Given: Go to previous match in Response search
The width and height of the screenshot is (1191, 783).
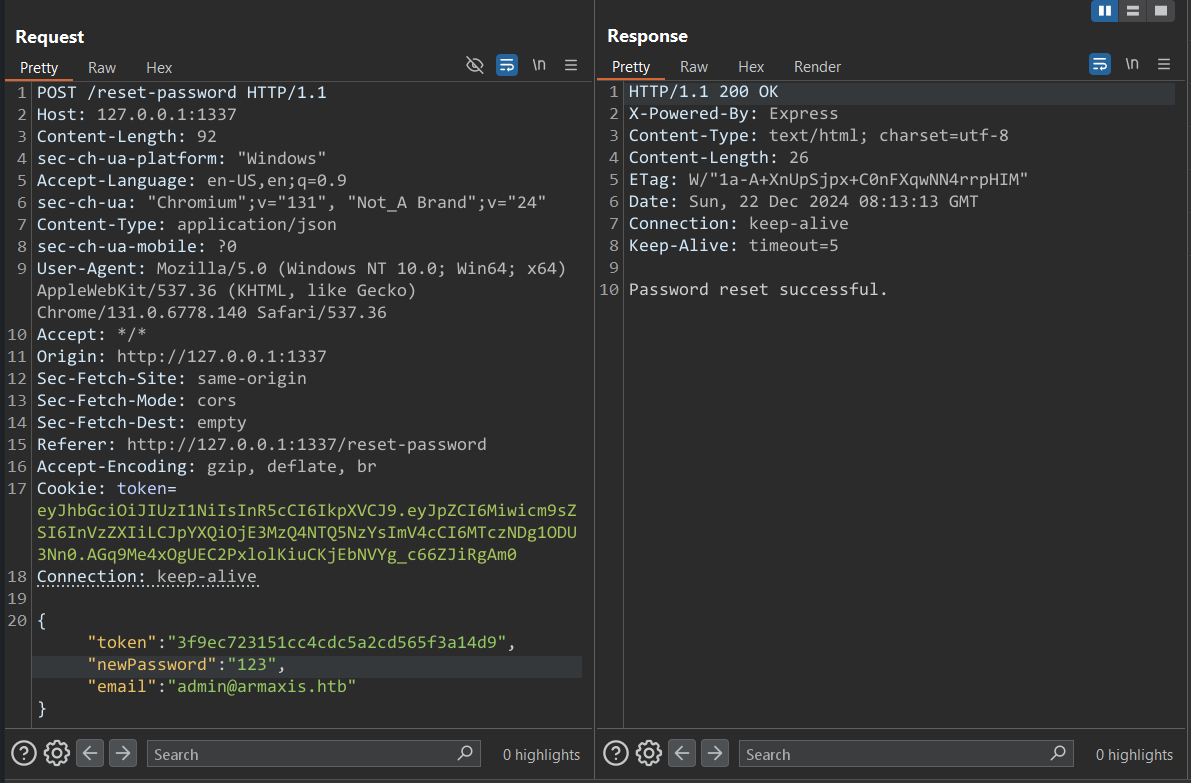Looking at the screenshot, I should 682,753.
